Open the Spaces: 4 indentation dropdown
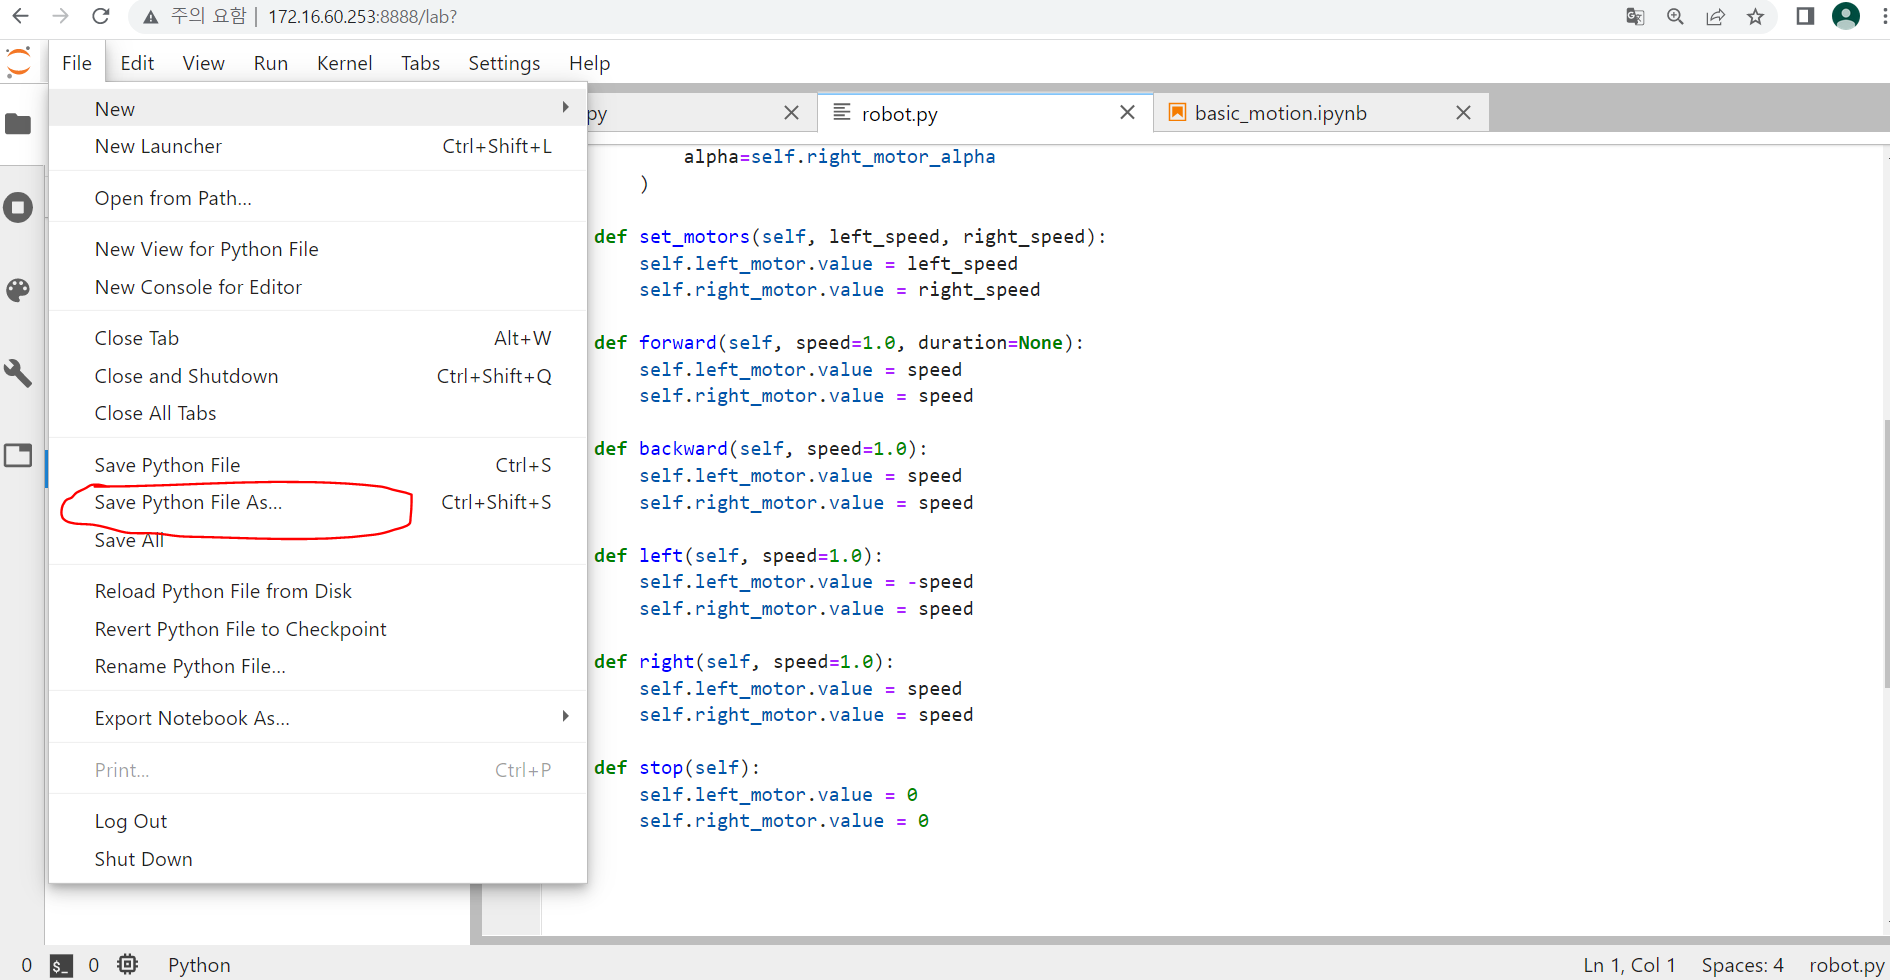The height and width of the screenshot is (980, 1890). [1743, 964]
